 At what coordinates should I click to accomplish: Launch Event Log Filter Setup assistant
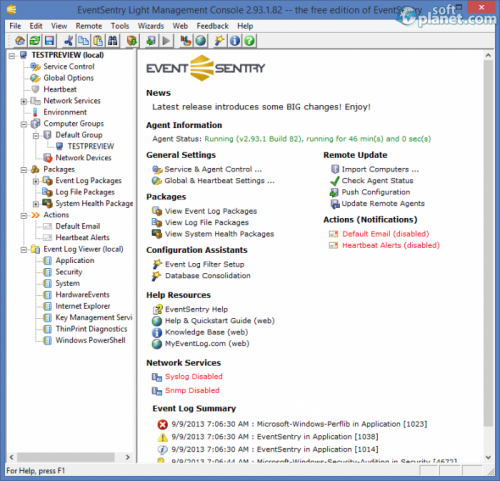(205, 264)
